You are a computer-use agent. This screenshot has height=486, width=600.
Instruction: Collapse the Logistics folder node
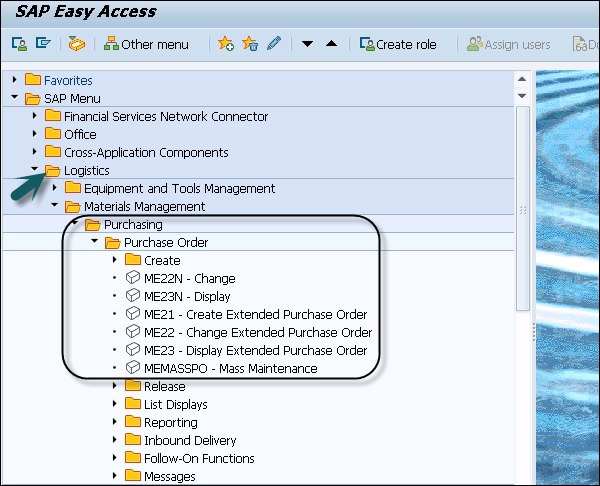pyautogui.click(x=35, y=171)
